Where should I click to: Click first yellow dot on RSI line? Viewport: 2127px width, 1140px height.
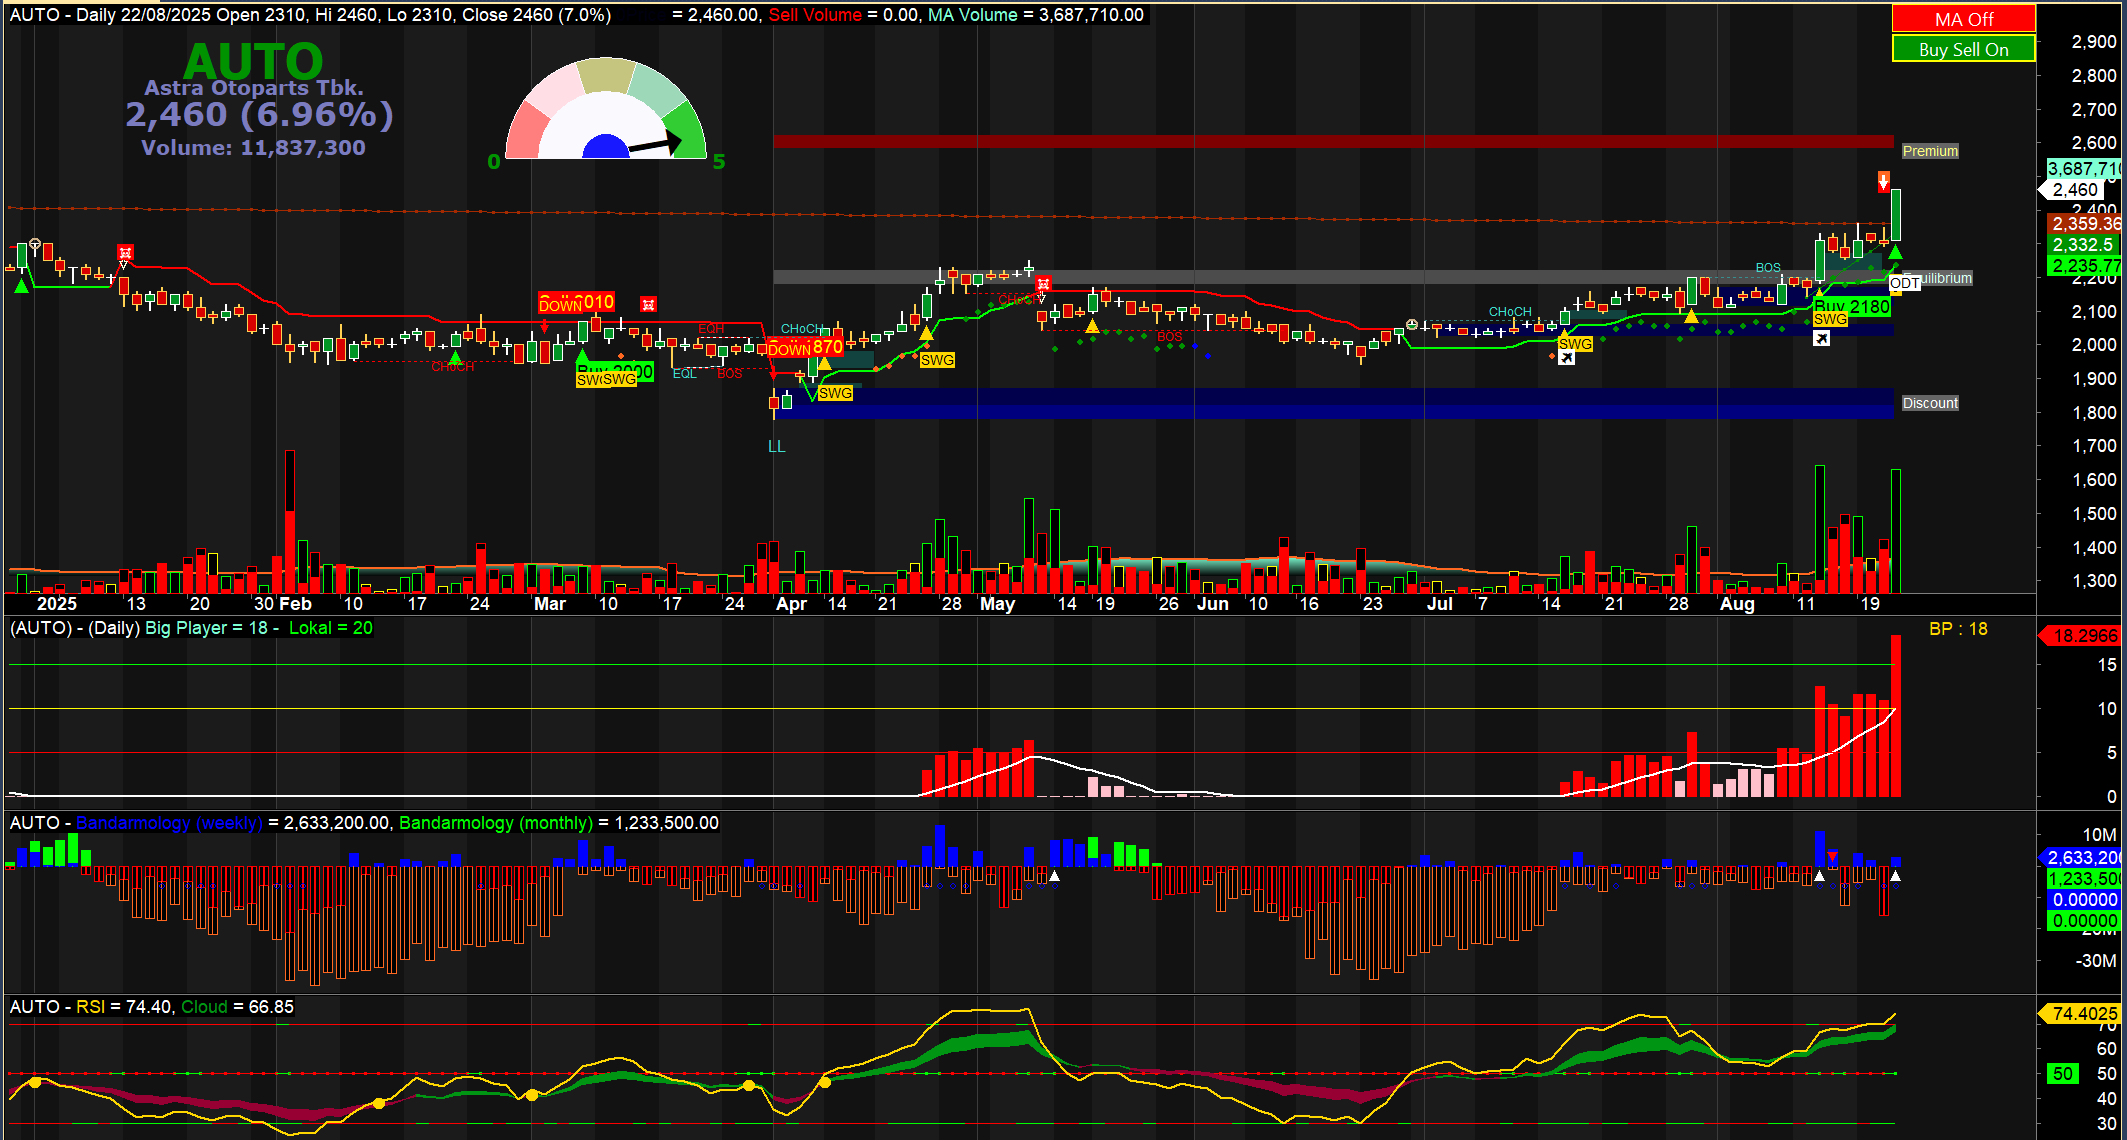(x=35, y=1082)
